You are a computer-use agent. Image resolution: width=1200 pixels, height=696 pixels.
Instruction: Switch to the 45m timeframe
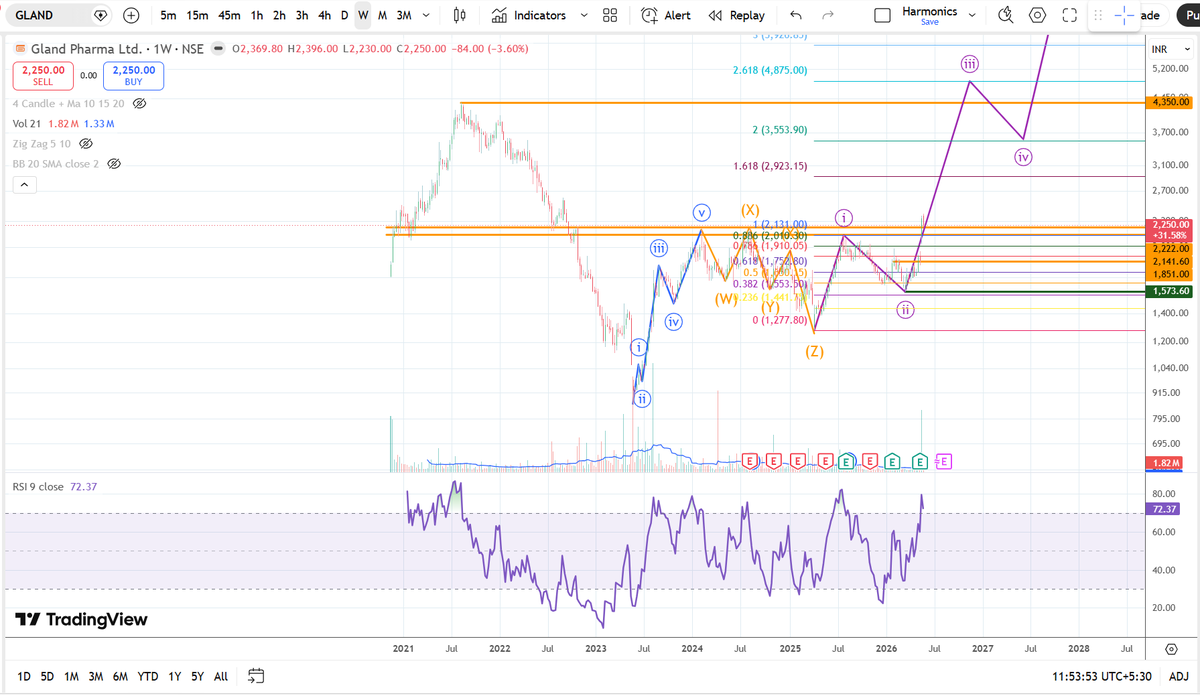229,15
